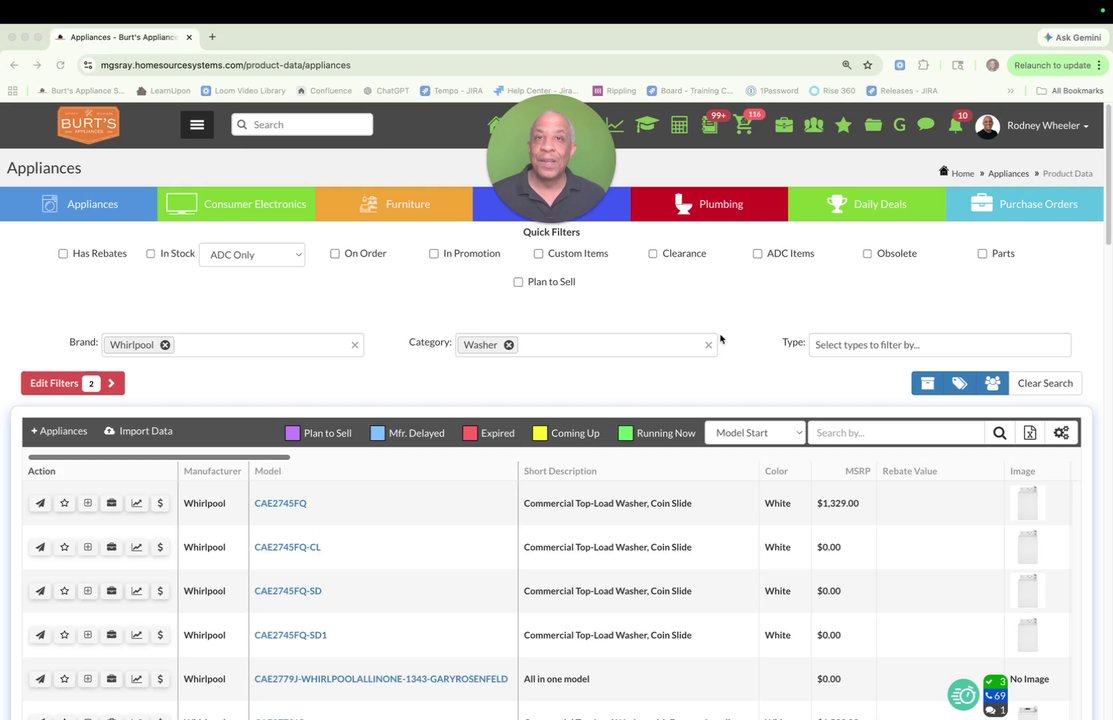Open the shopping cart with 116 badge
The width and height of the screenshot is (1113, 720).
pos(744,125)
